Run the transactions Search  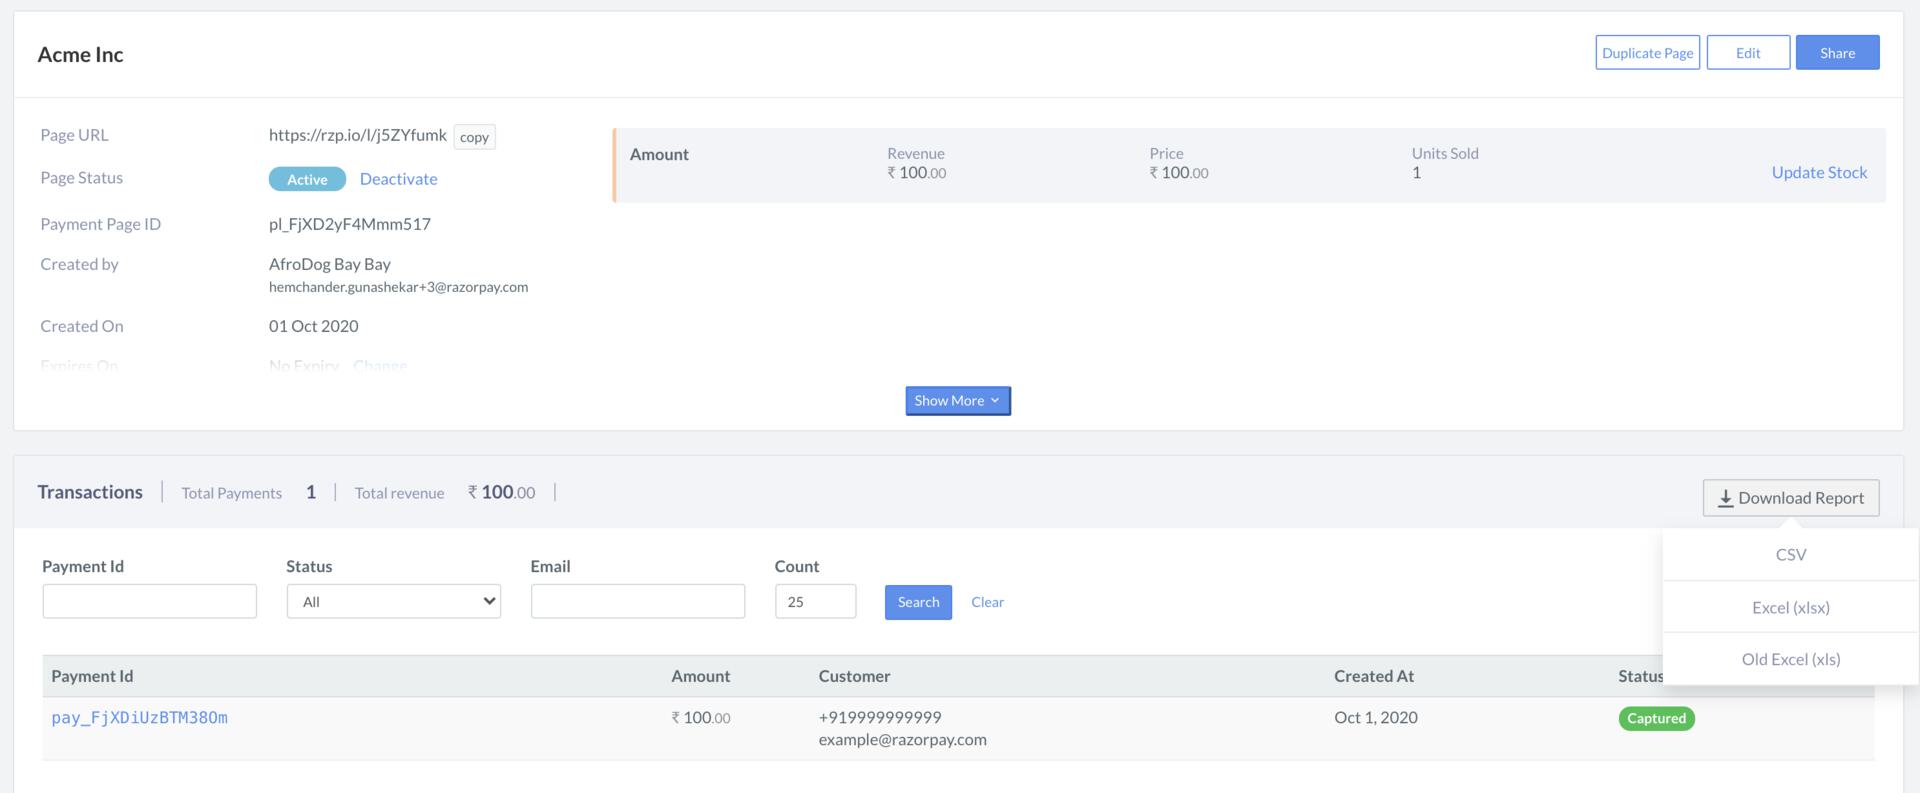[x=918, y=602]
